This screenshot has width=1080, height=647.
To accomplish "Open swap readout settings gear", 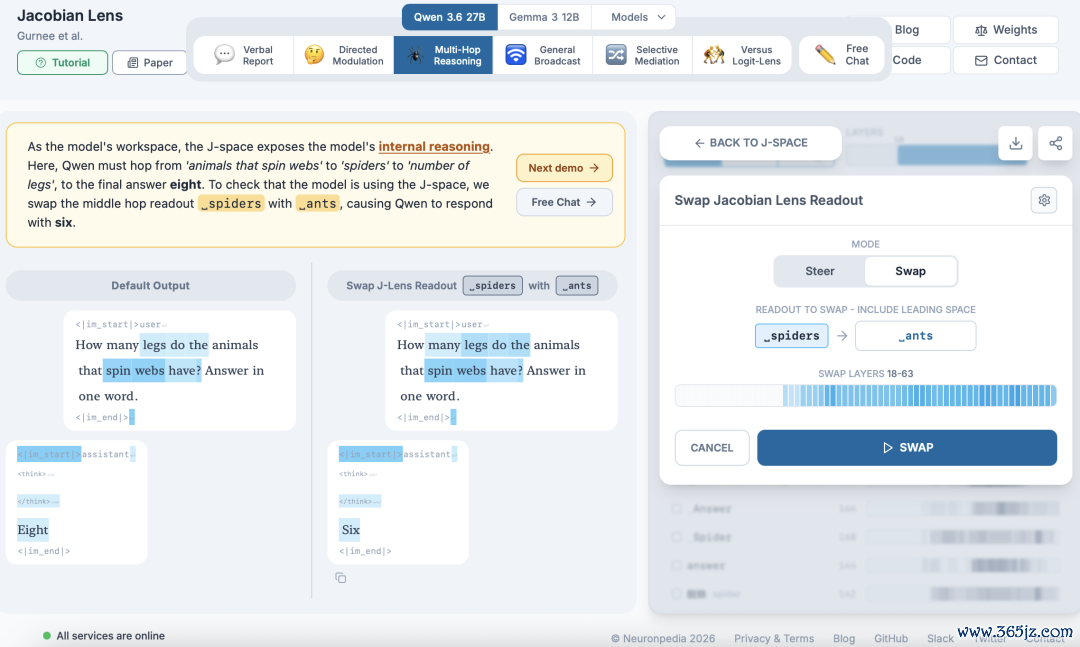I will tap(1044, 201).
